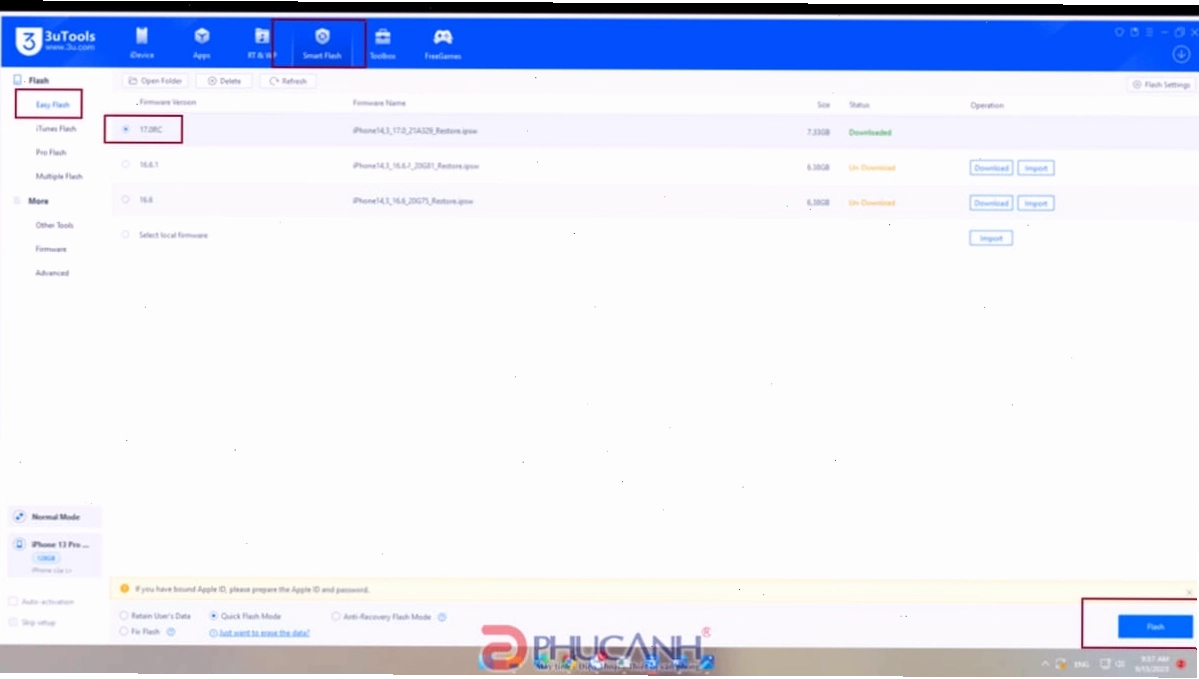Select the Fix Flash option
The height and width of the screenshot is (679, 1199).
(124, 631)
